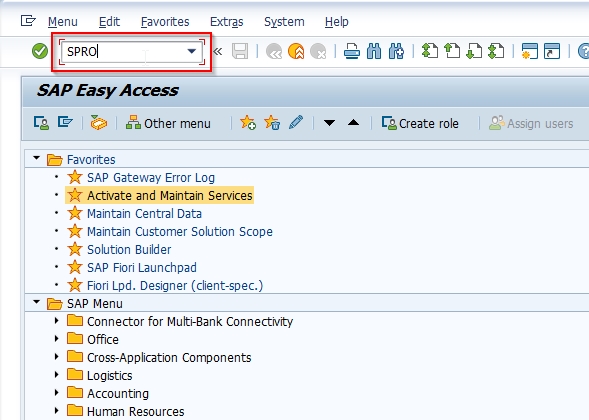This screenshot has height=420, width=589.
Task: Open the System menu
Action: click(x=284, y=22)
